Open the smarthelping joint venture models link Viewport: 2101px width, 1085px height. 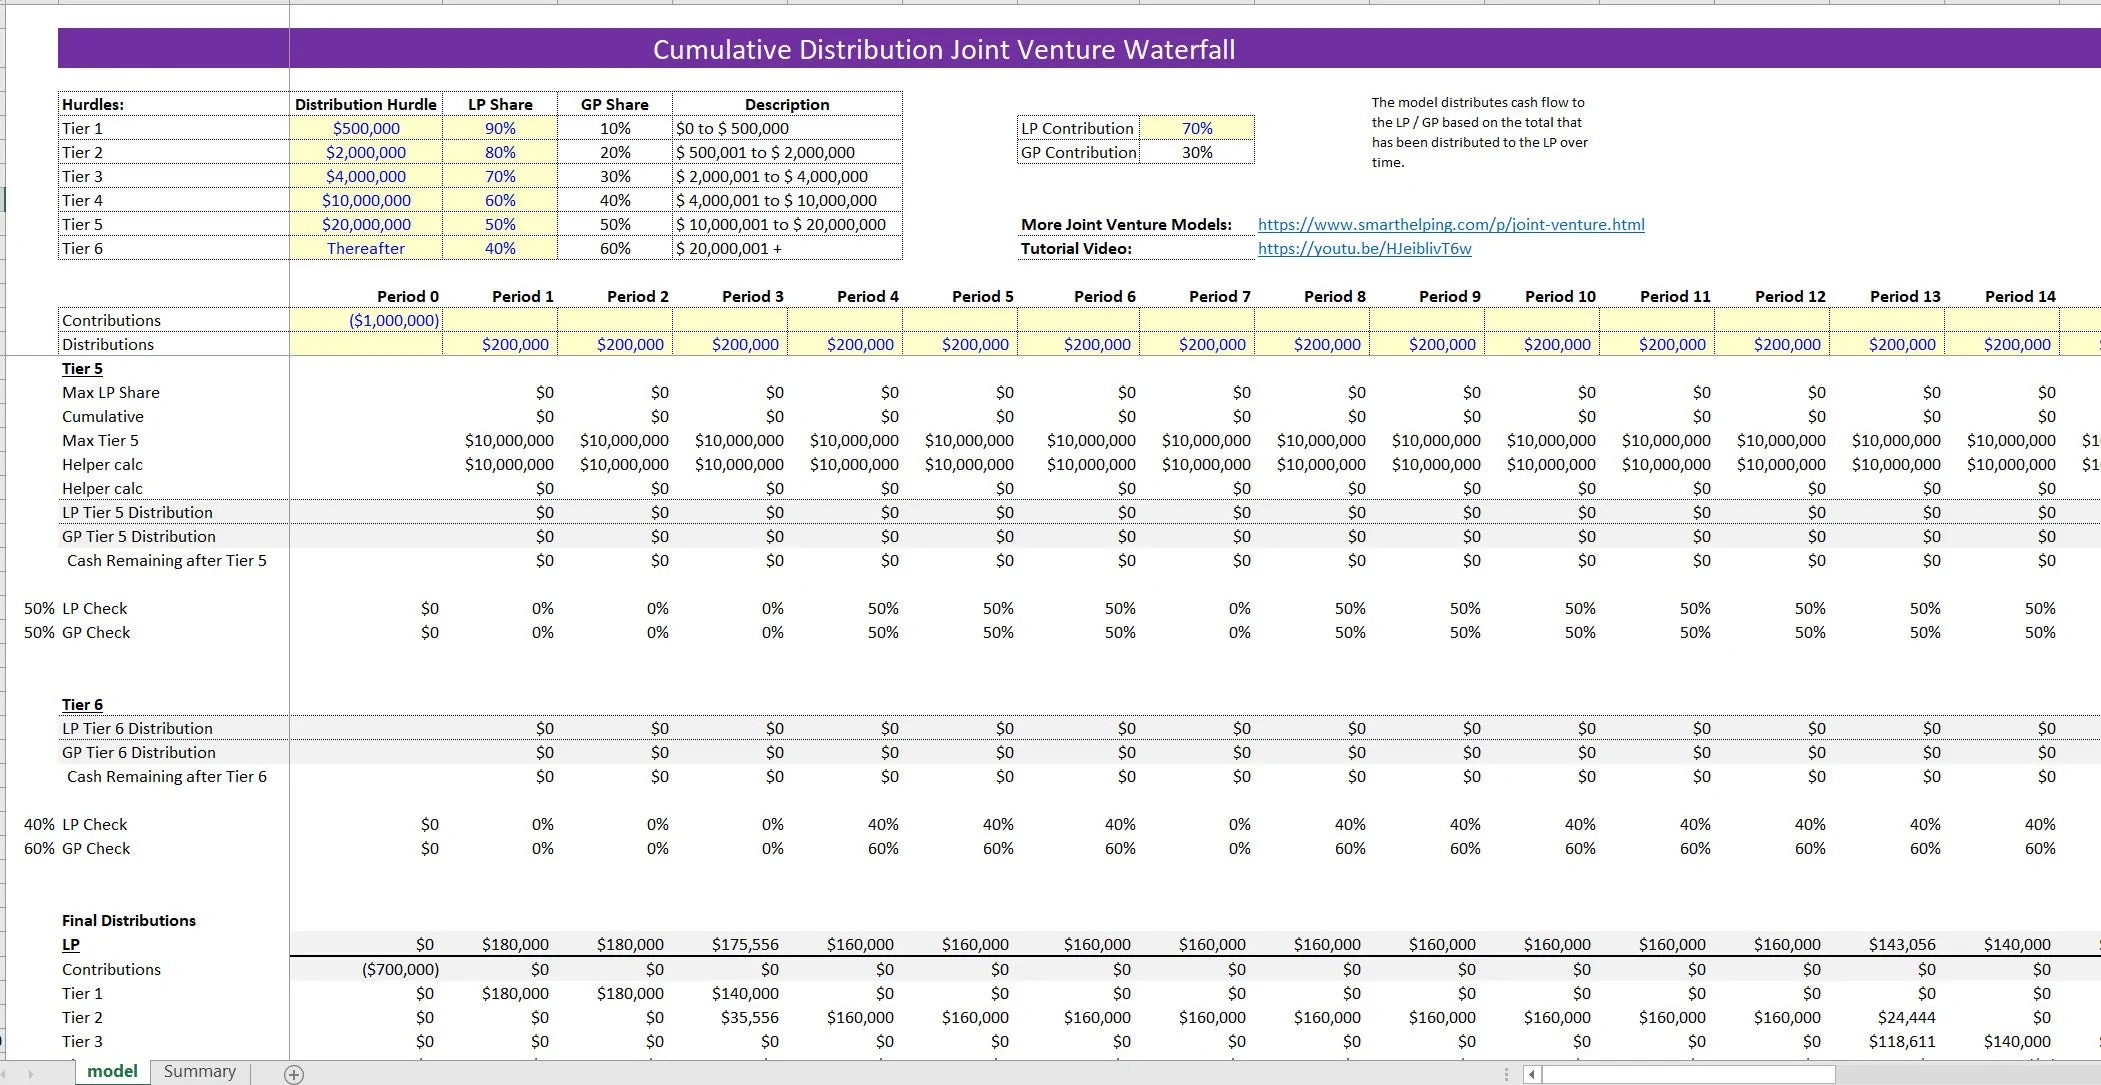click(x=1451, y=224)
